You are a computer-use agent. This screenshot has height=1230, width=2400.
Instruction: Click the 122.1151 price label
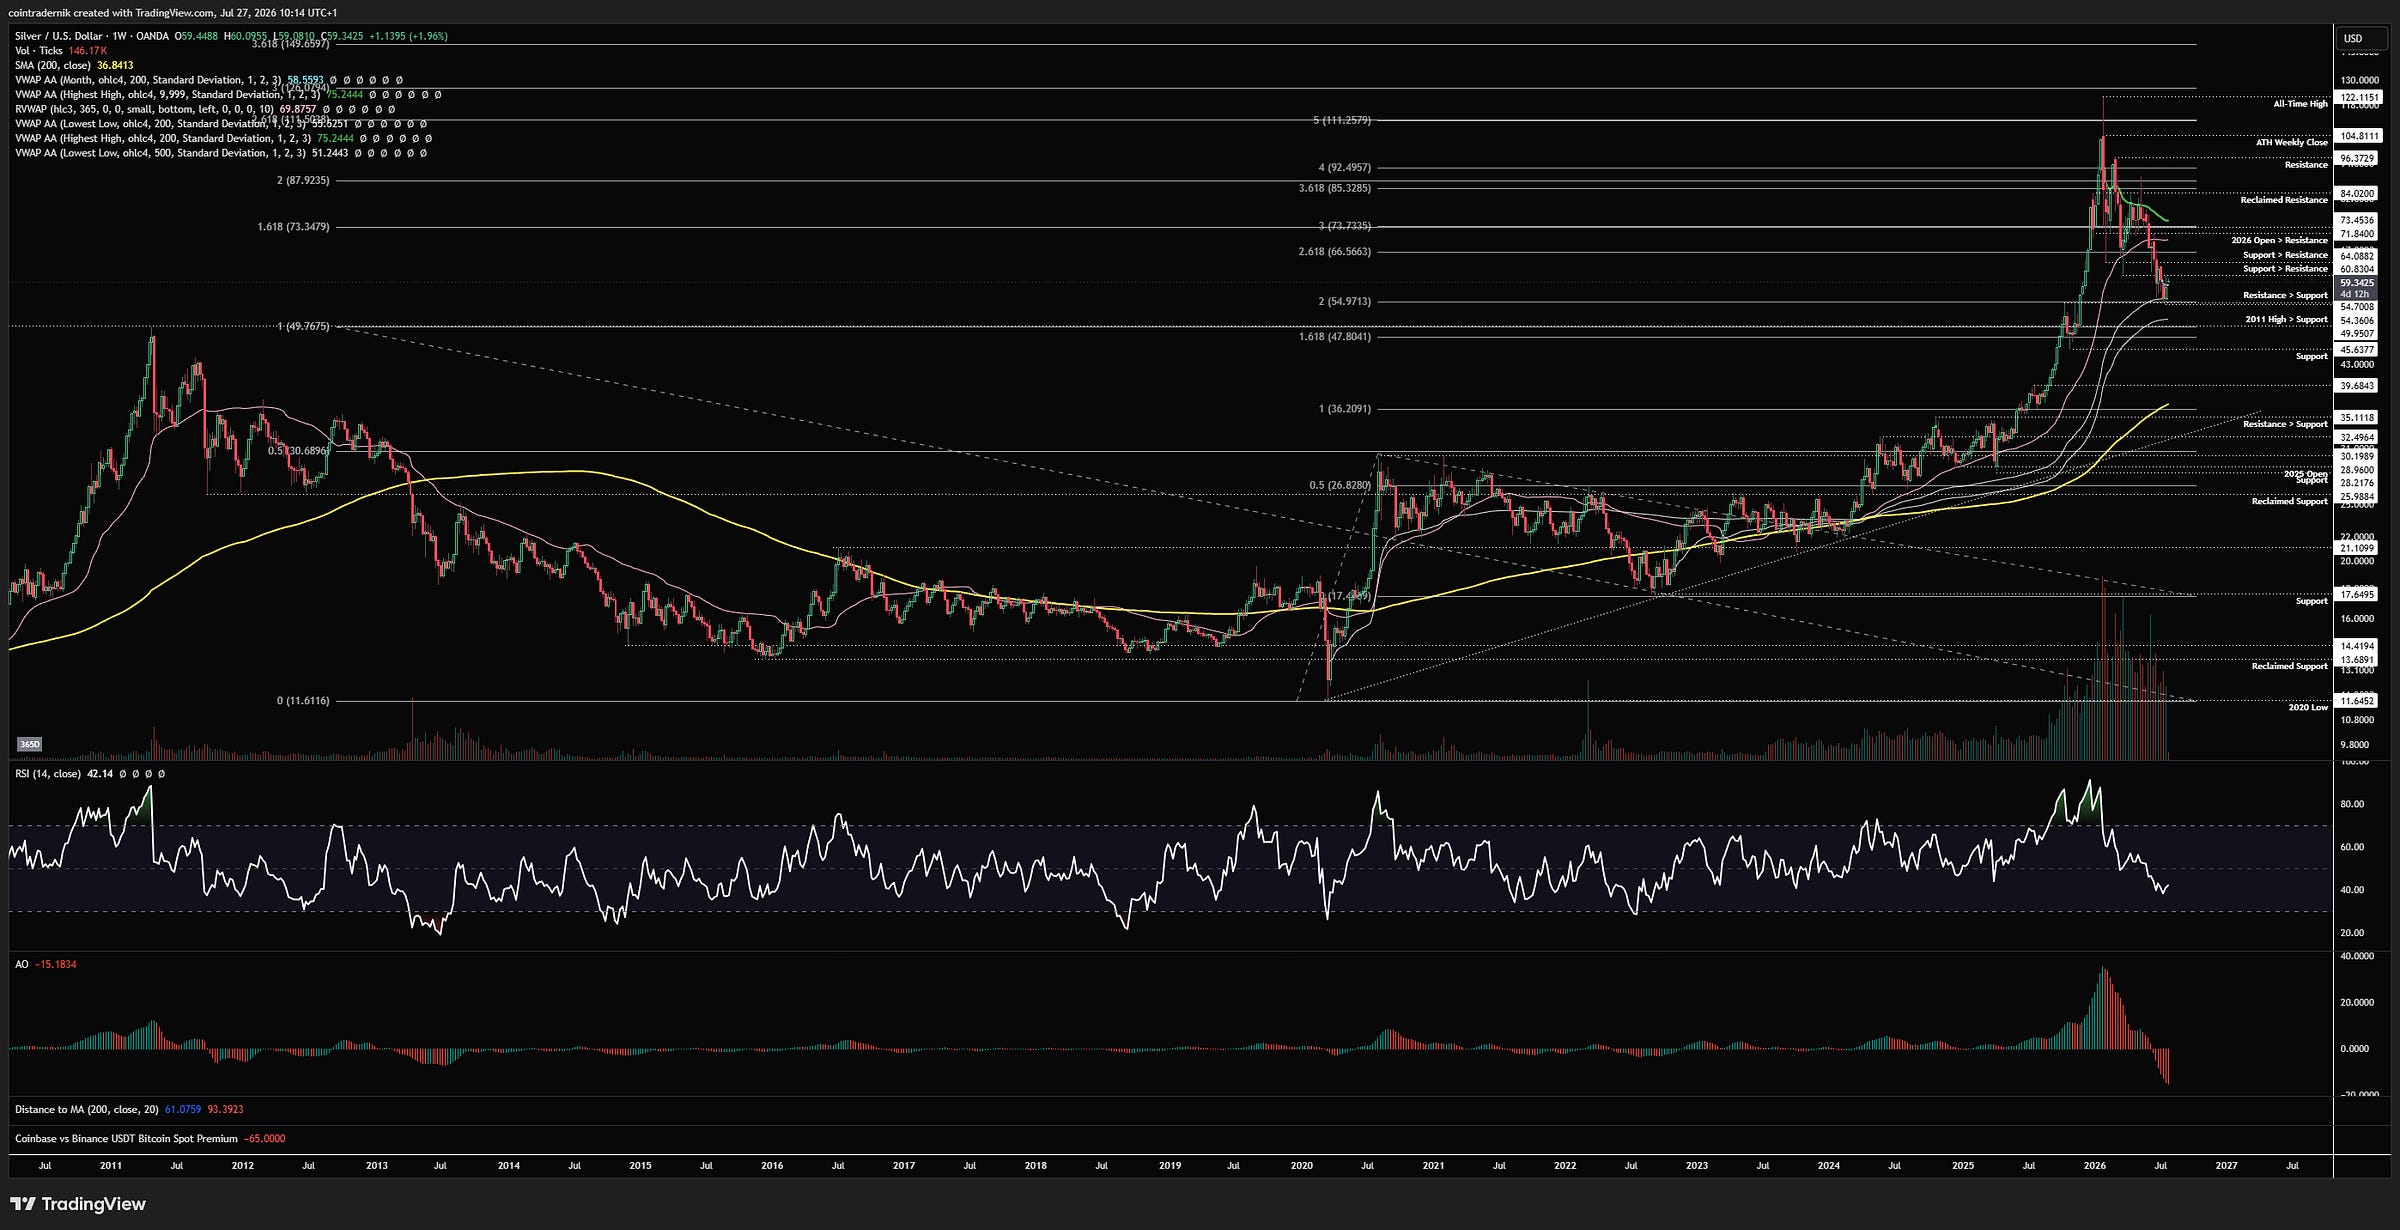(2361, 98)
